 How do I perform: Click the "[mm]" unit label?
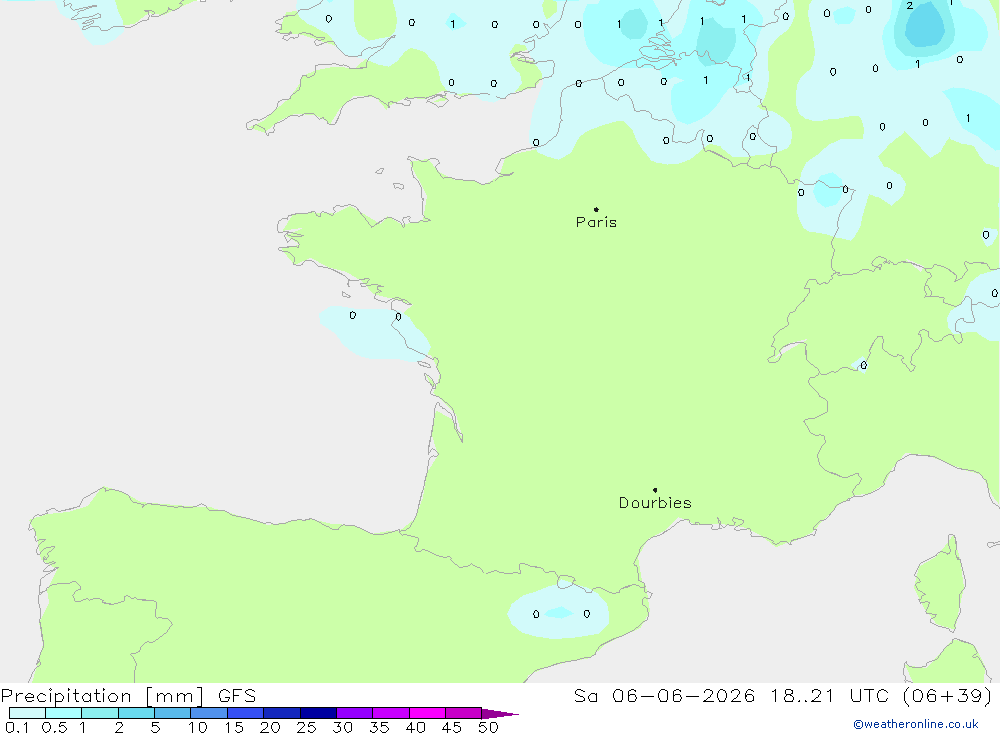(175, 696)
